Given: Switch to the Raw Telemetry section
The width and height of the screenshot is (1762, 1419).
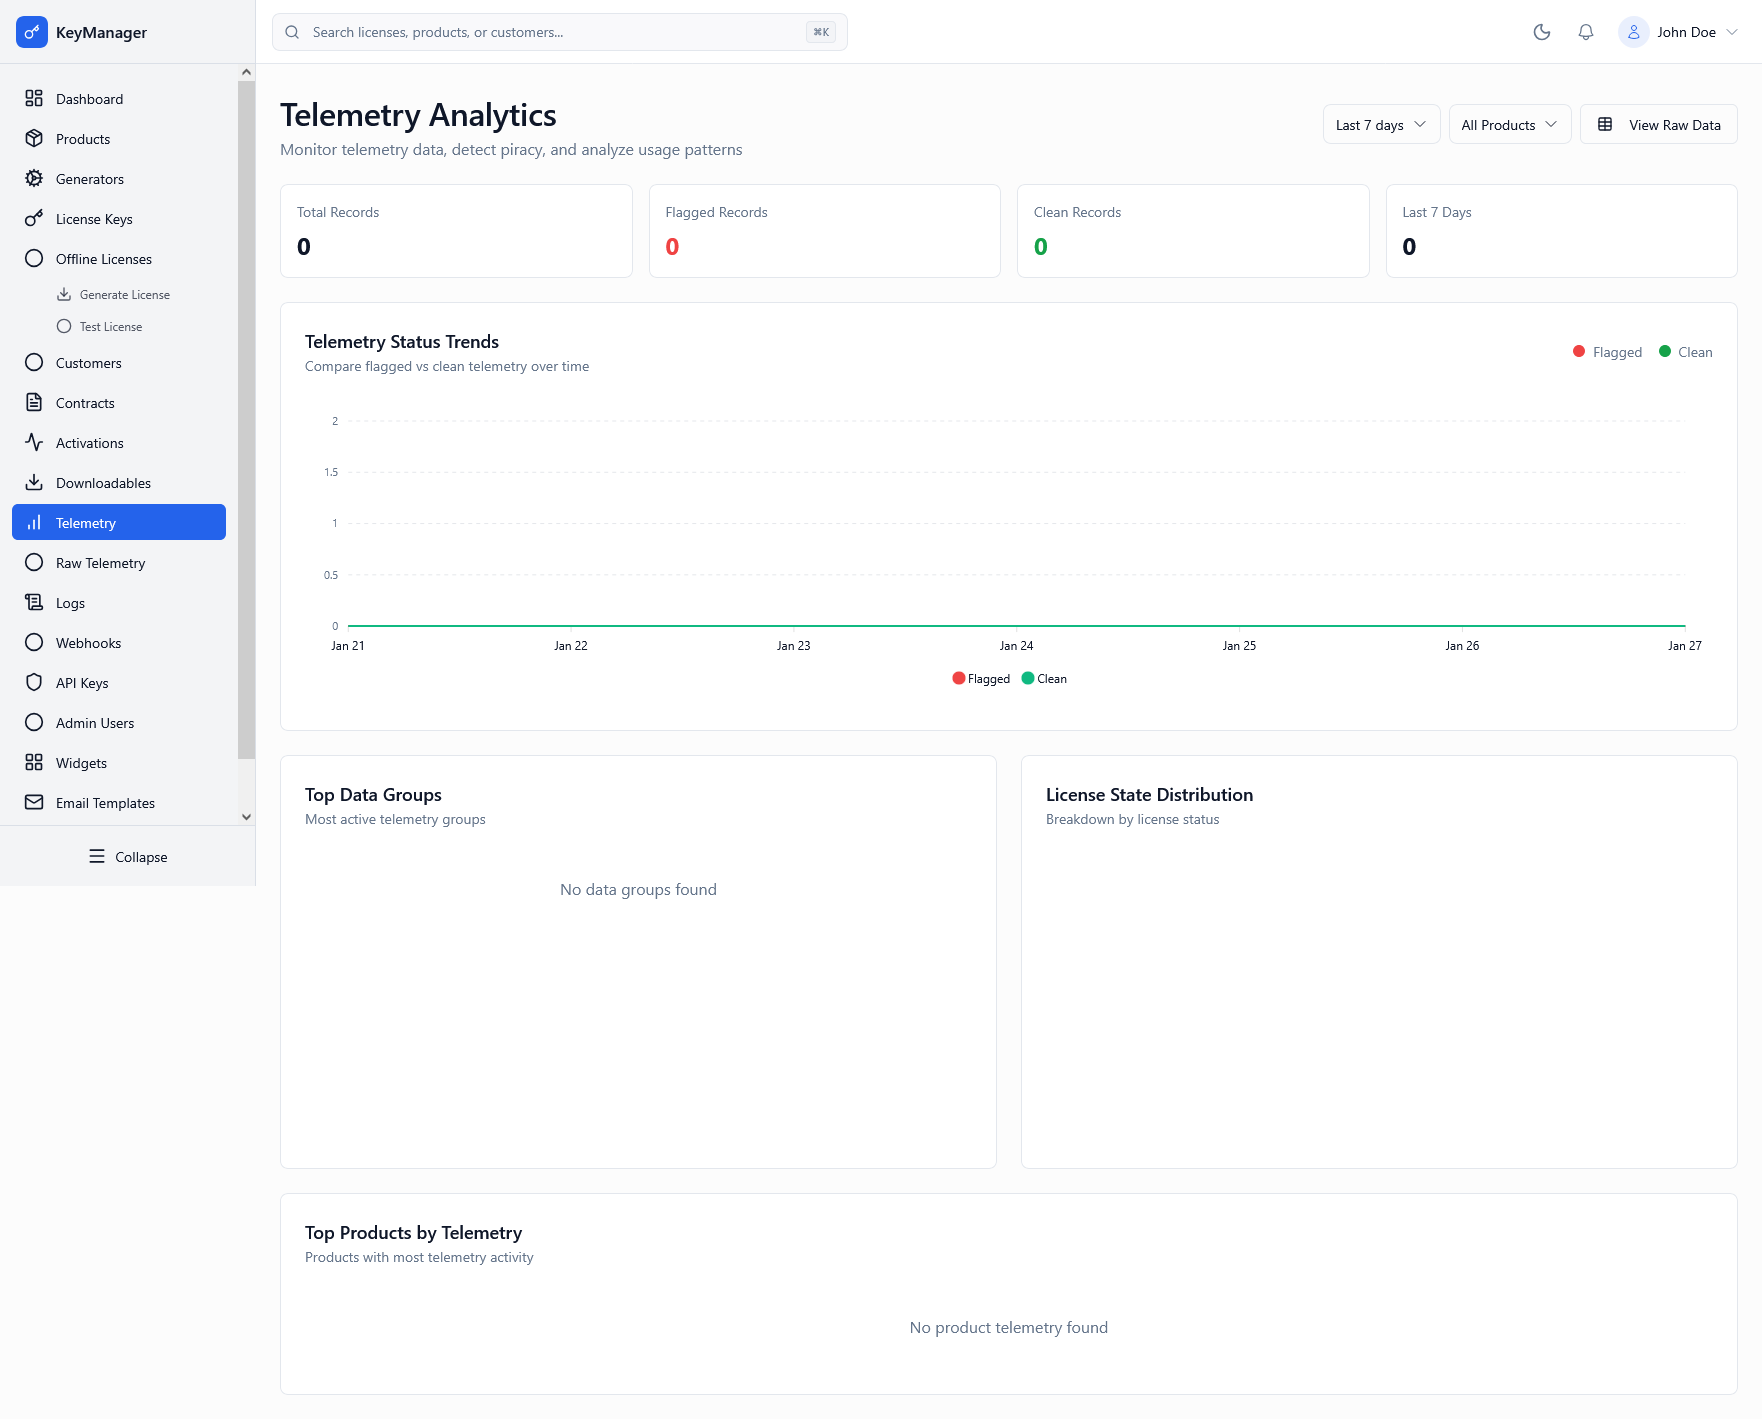Looking at the screenshot, I should coord(99,562).
